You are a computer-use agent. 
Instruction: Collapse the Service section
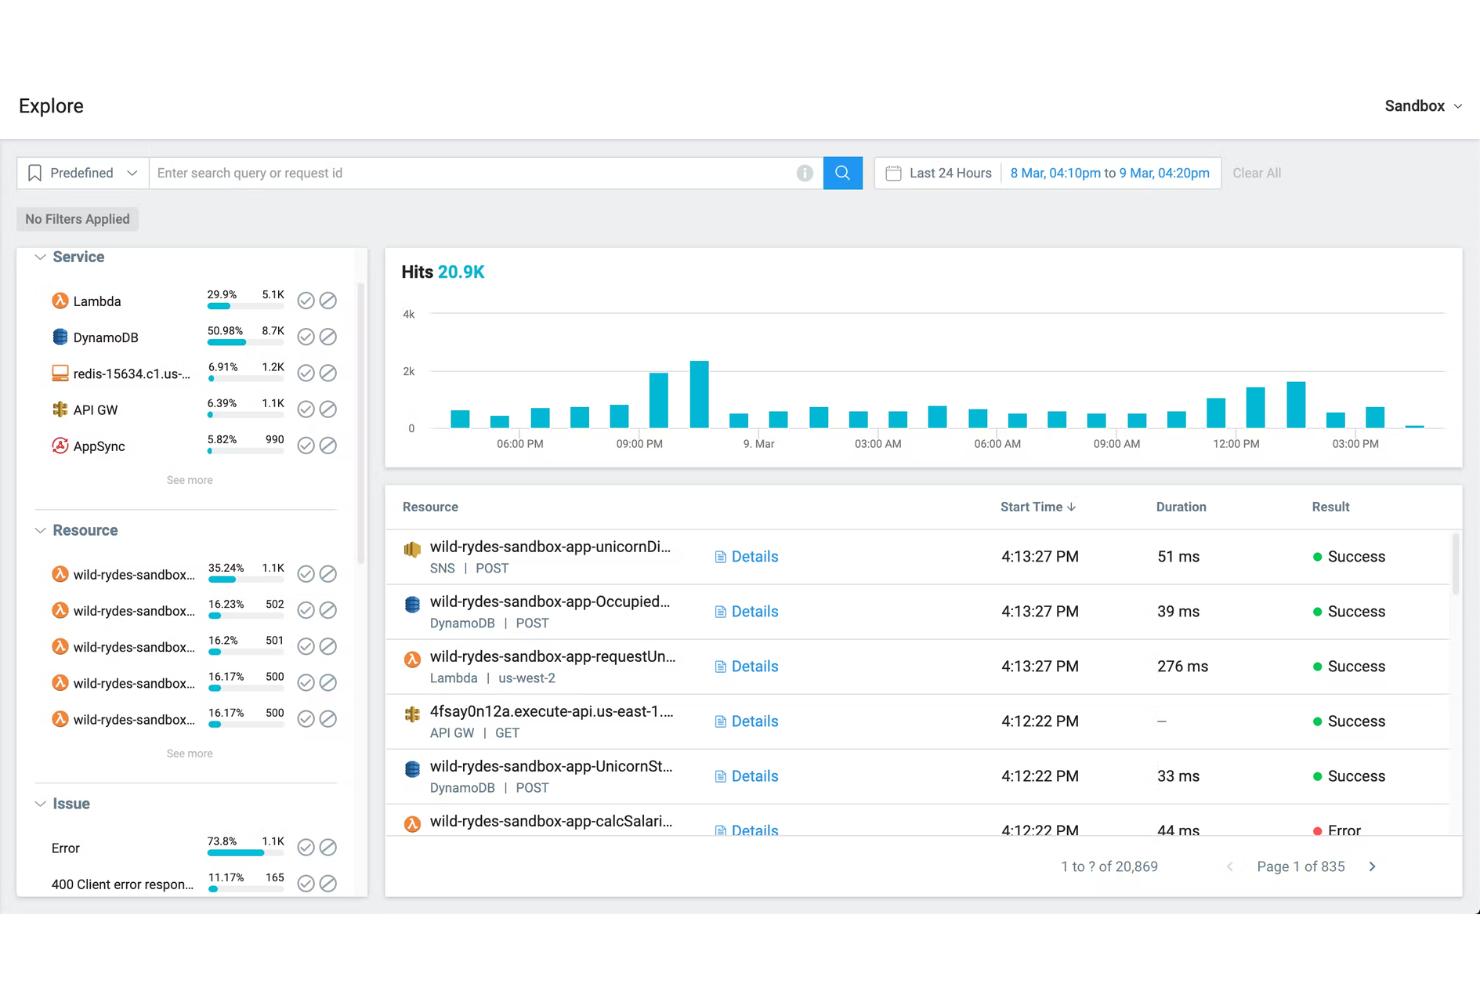pos(40,257)
